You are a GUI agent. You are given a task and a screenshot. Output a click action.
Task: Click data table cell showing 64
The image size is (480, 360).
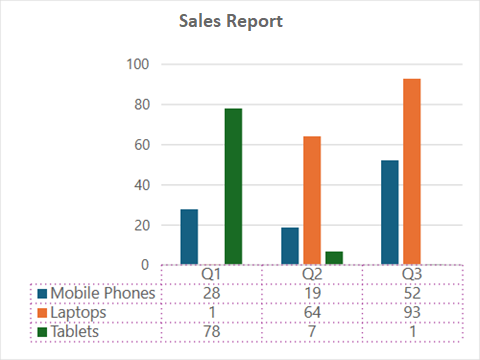(312, 313)
